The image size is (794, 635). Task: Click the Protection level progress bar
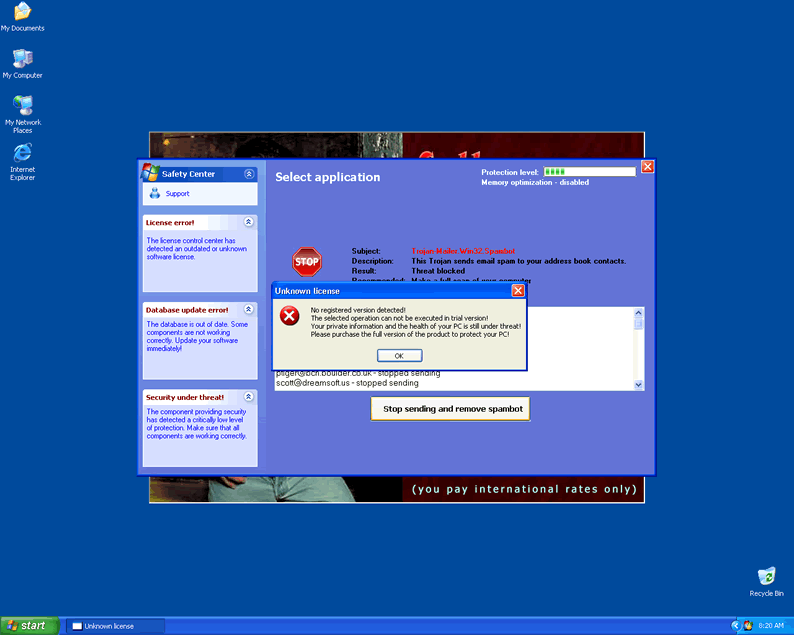pos(588,172)
